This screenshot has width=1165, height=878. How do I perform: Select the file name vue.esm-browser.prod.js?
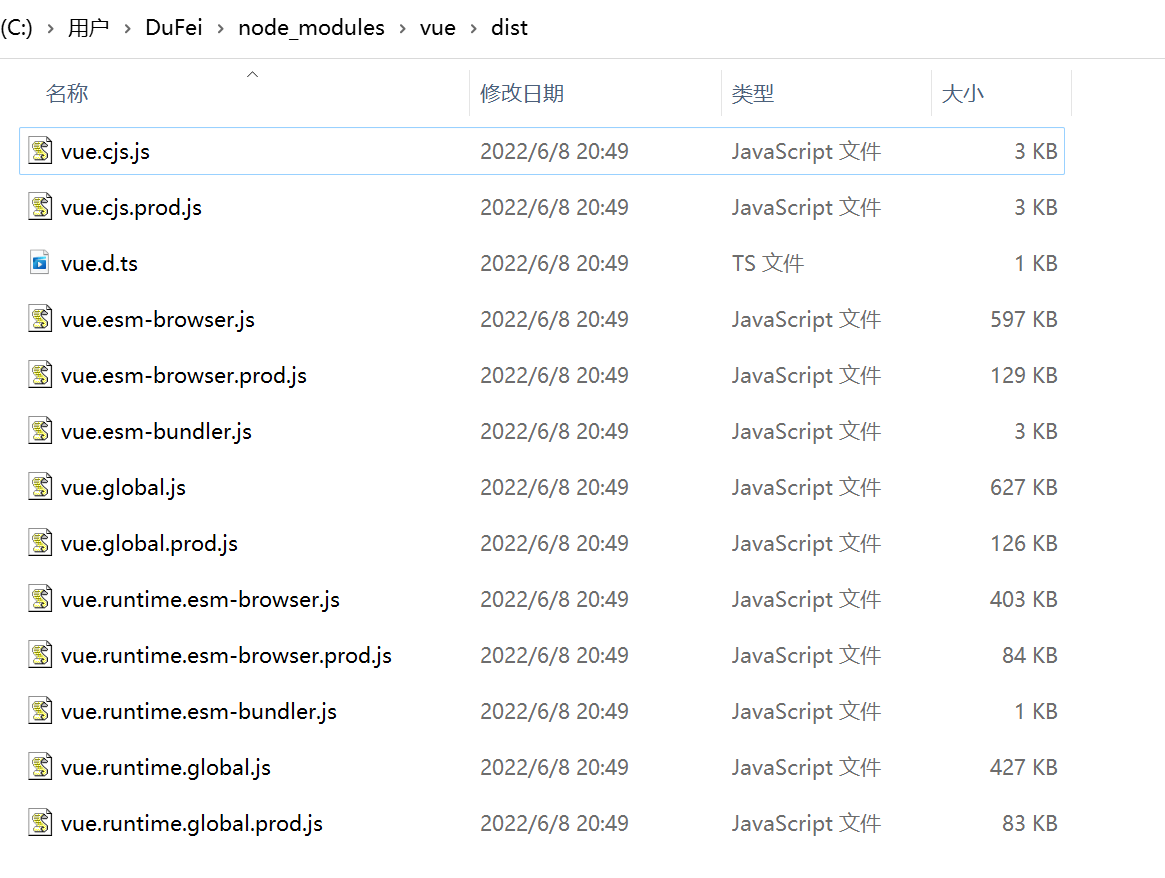[x=184, y=376]
